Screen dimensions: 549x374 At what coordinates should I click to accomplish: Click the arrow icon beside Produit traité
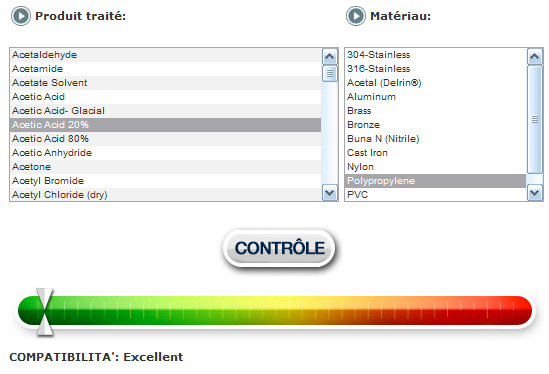pyautogui.click(x=21, y=16)
